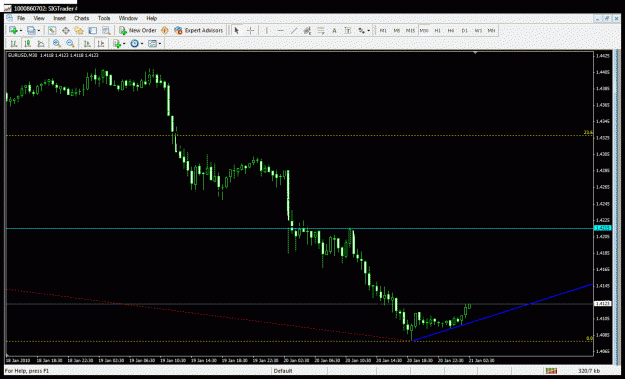The width and height of the screenshot is (625, 379).
Task: Select the M15 timeframe button
Action: tap(410, 30)
